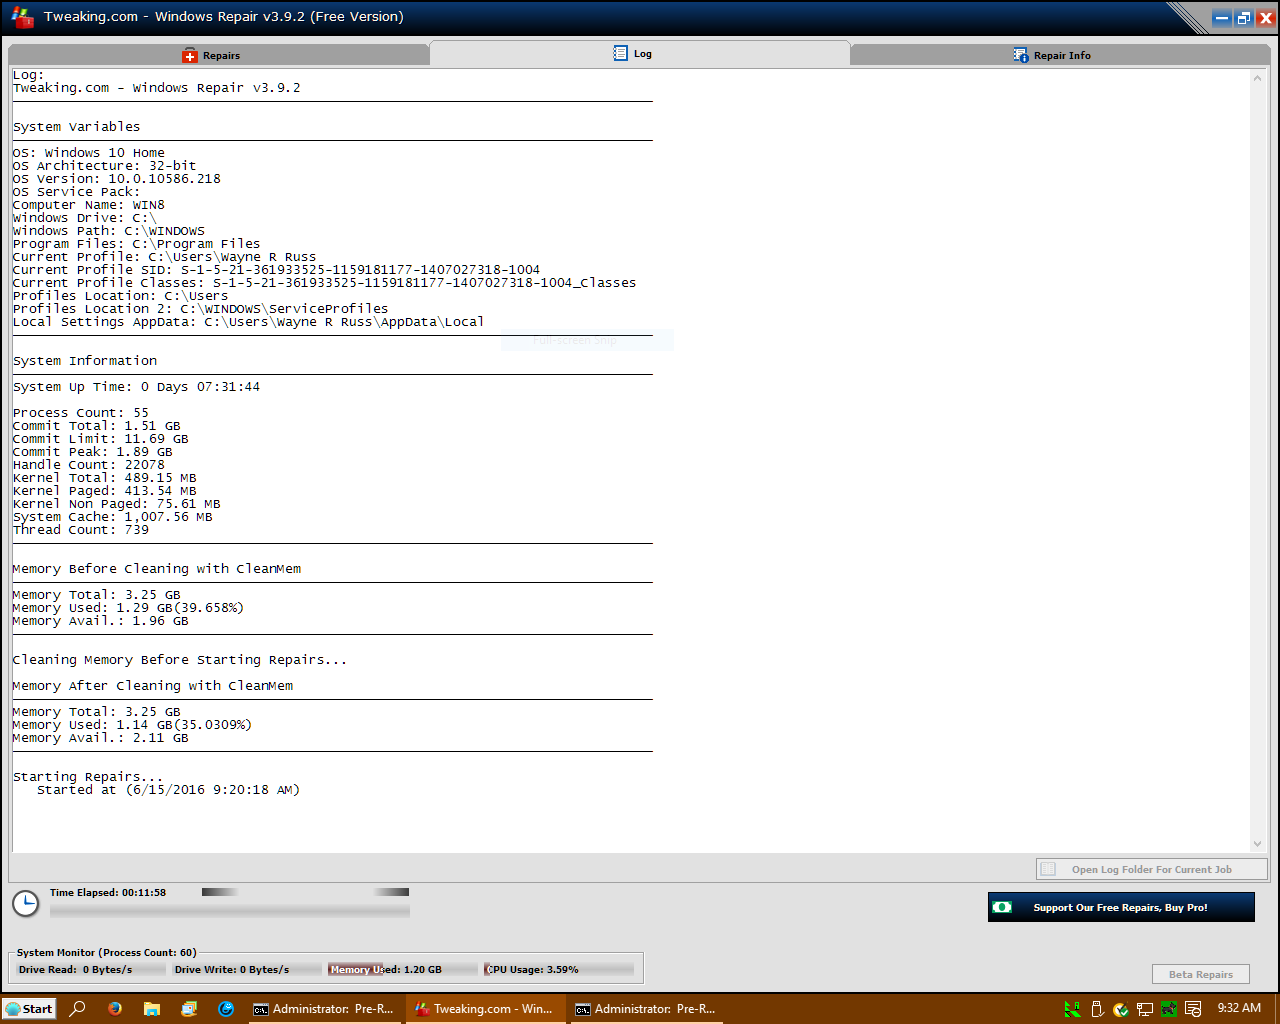This screenshot has width=1280, height=1024.
Task: Select the Log tab
Action: [633, 54]
